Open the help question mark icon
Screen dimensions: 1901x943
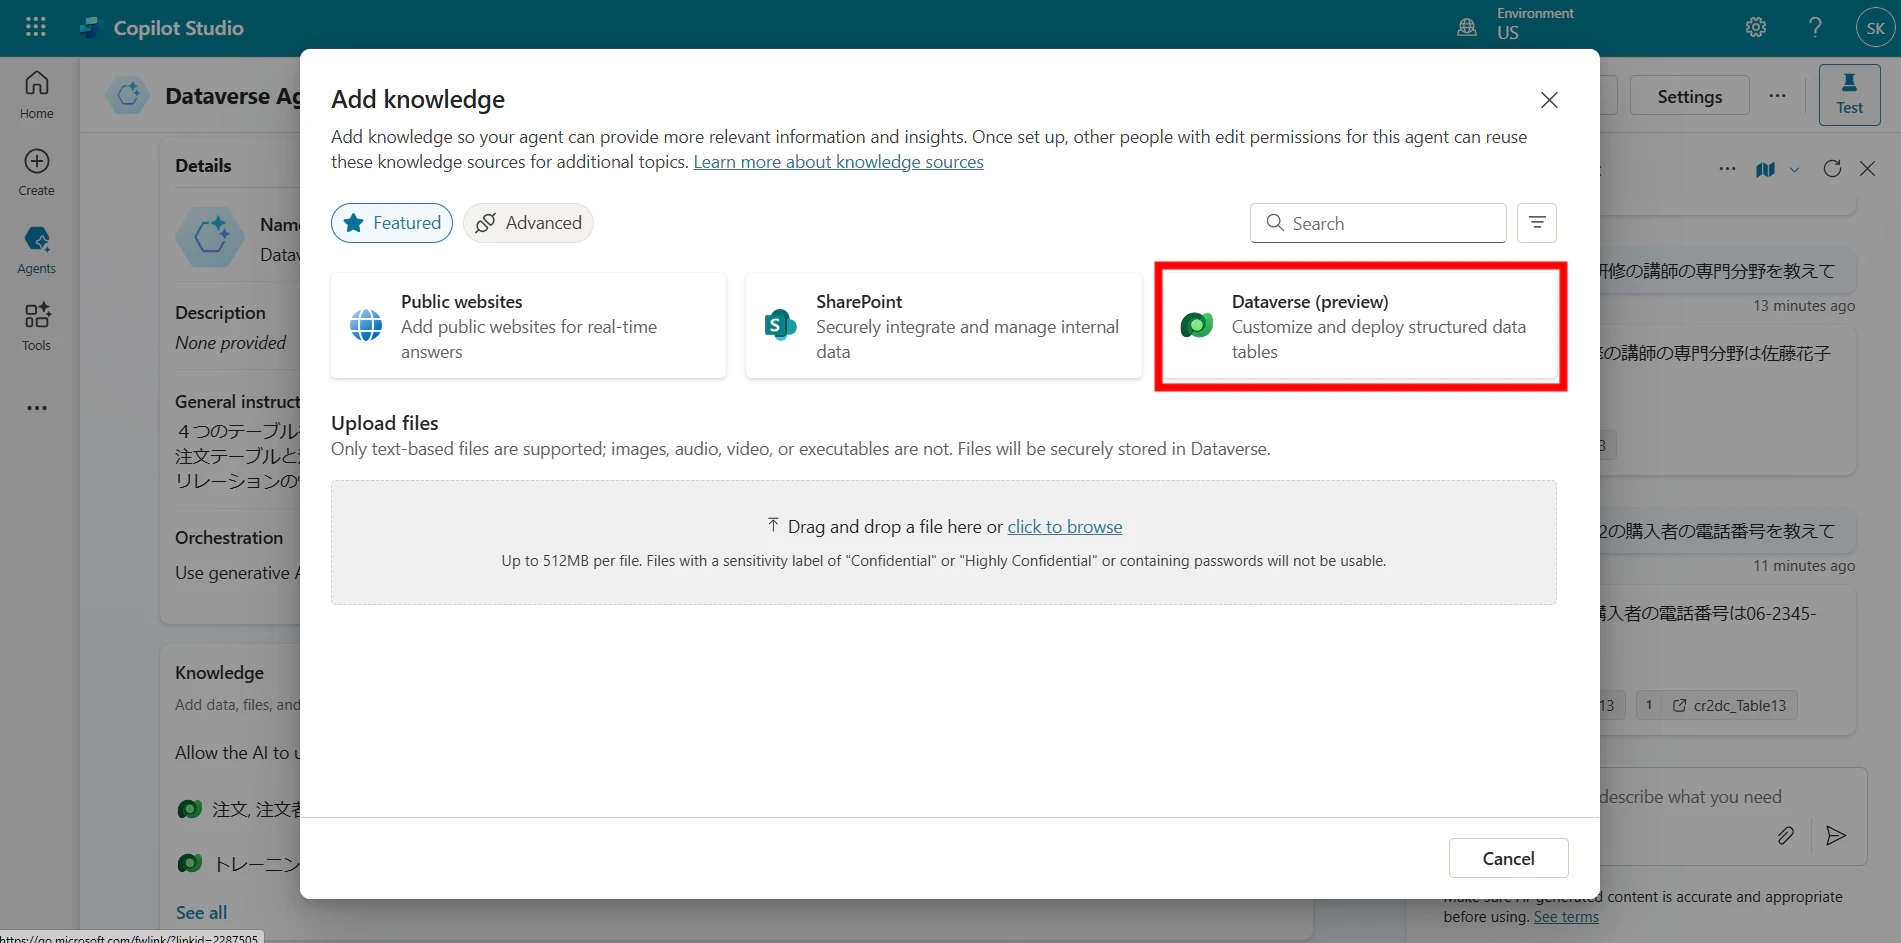(1815, 27)
